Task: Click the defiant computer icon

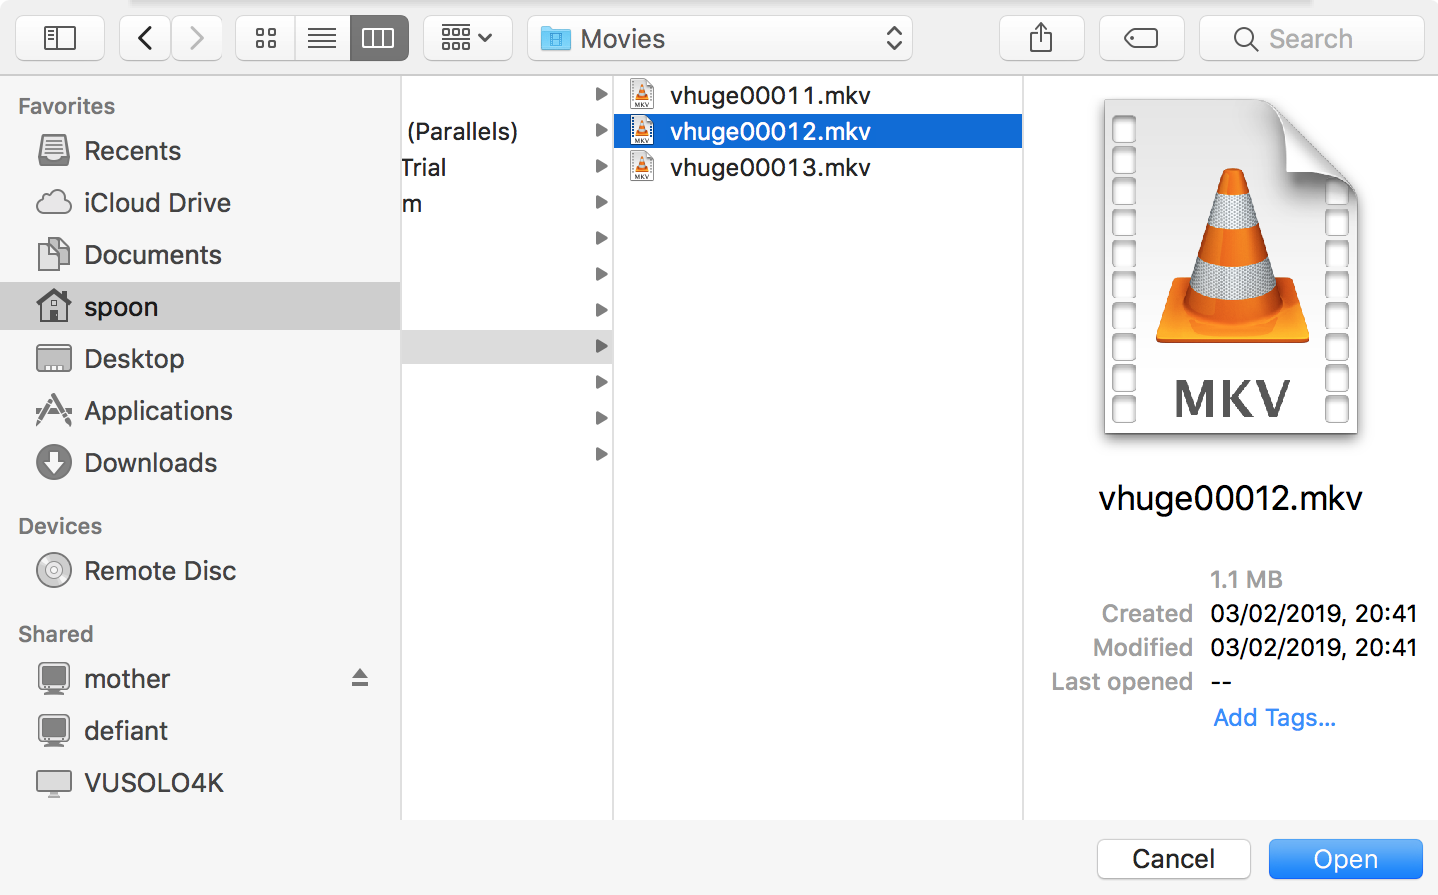Action: 54,731
